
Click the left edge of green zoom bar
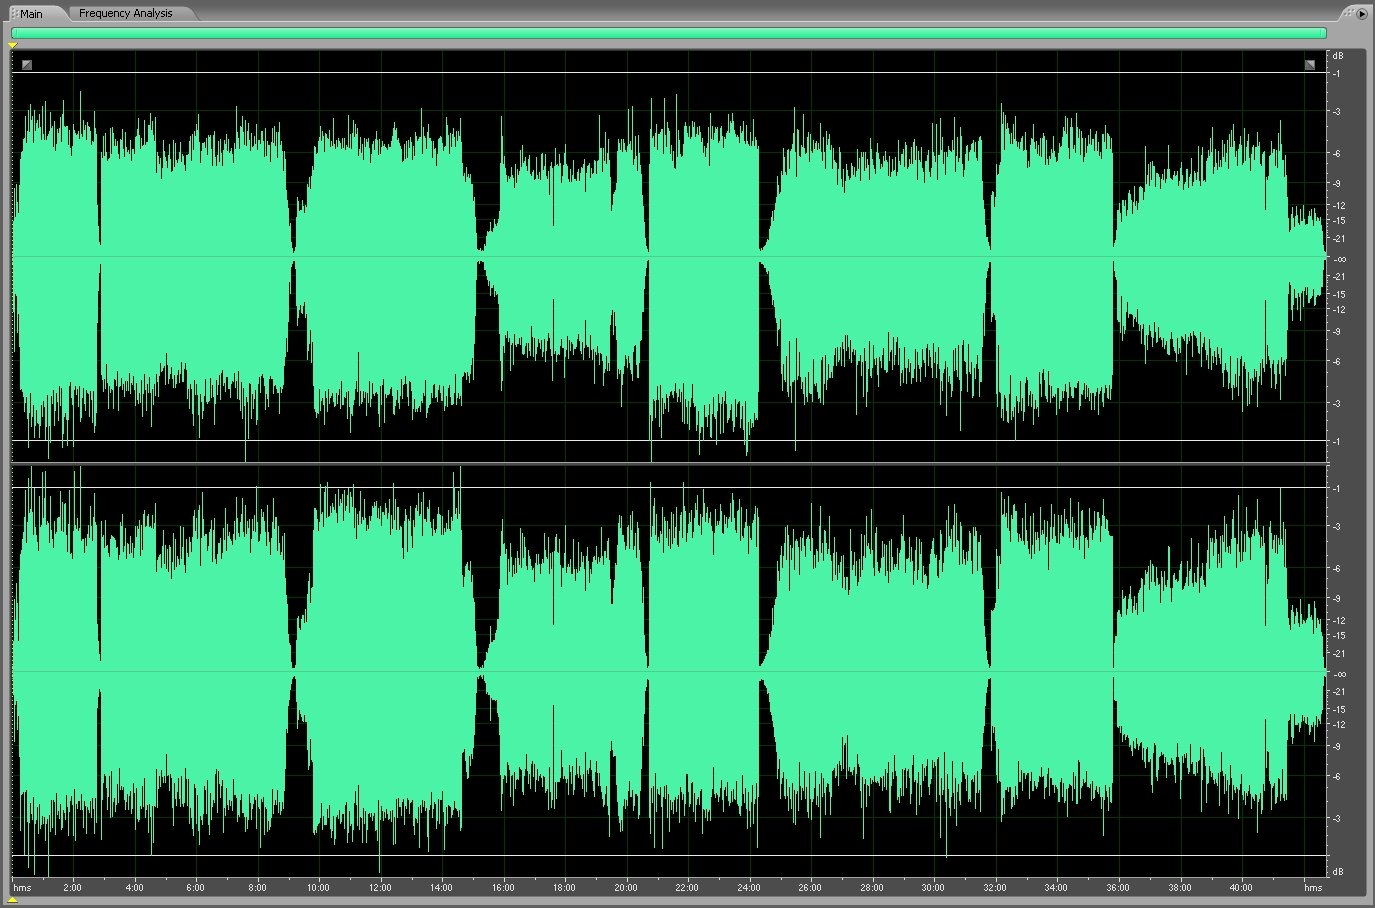coord(14,33)
